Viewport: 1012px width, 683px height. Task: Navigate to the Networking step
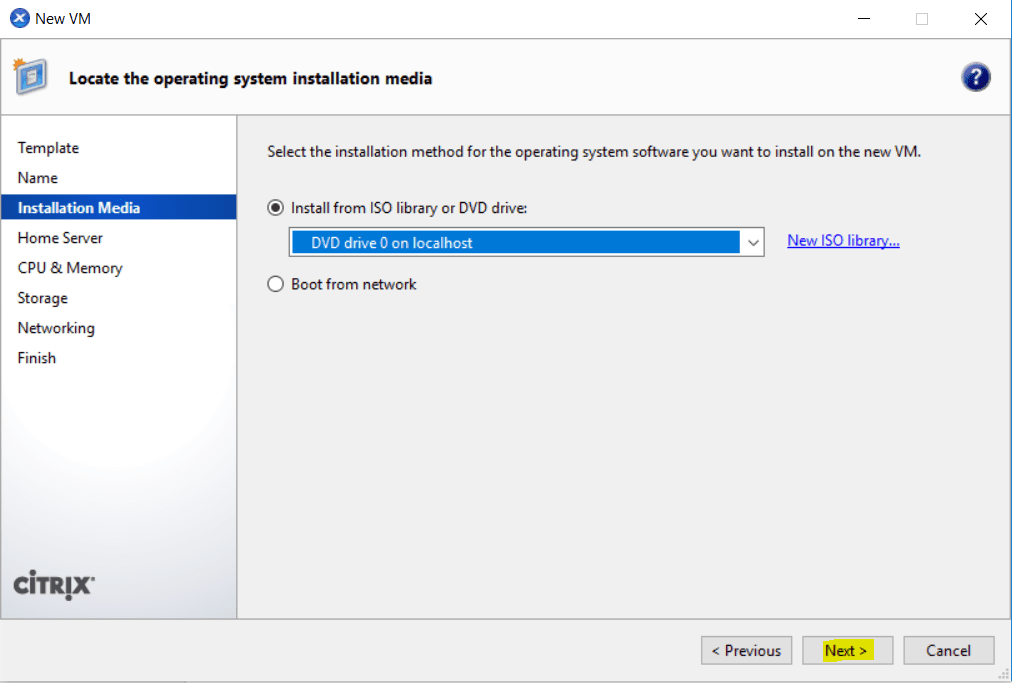coord(56,327)
